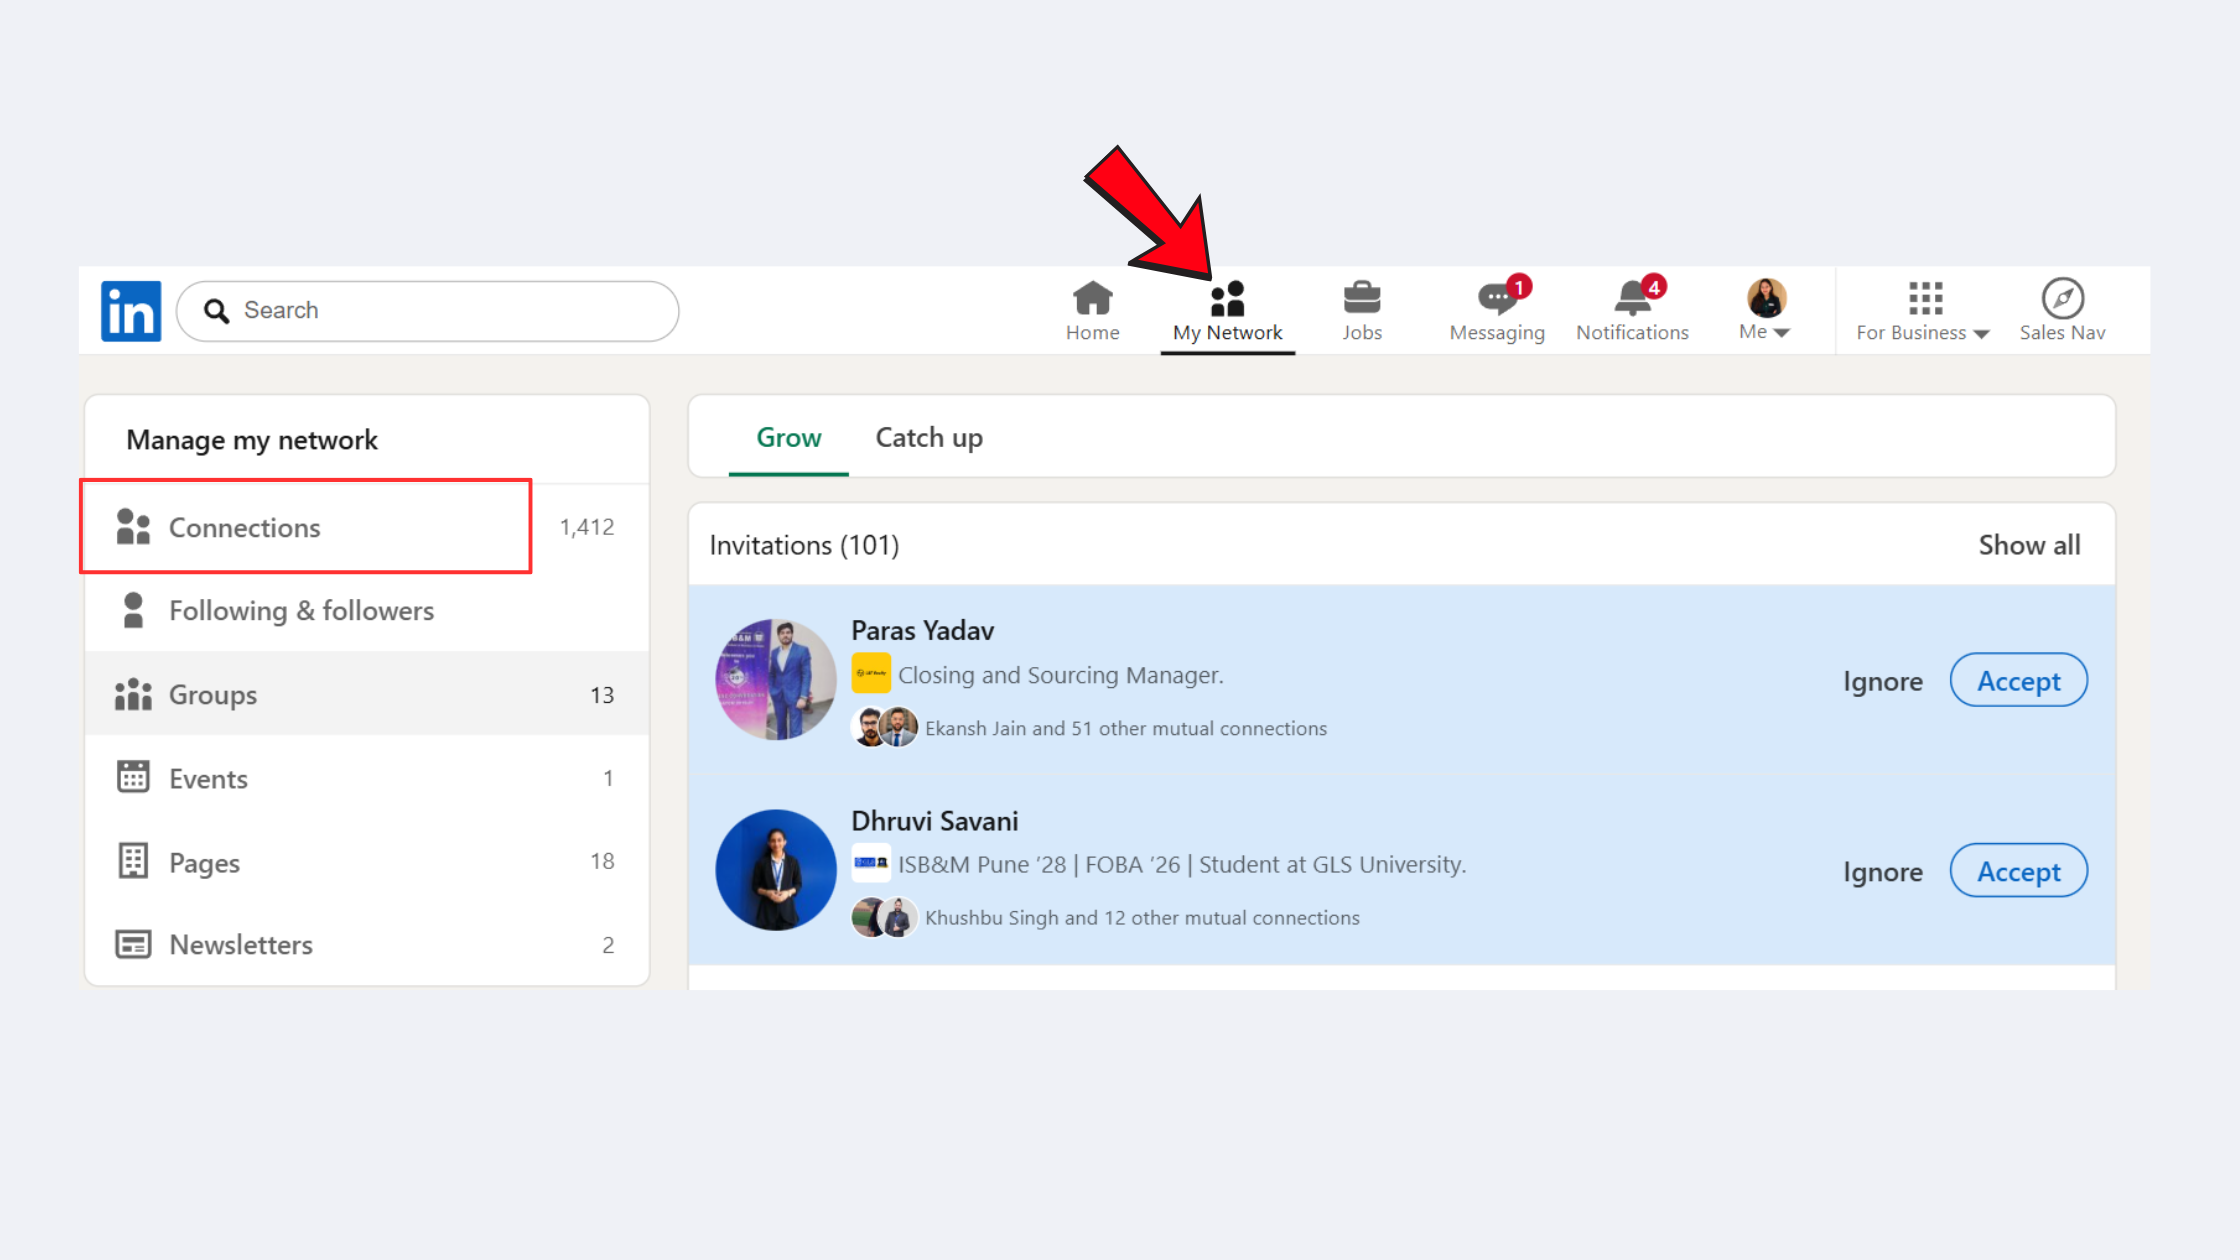Expand the For Business dropdown
The width and height of the screenshot is (2240, 1260).
point(1922,333)
